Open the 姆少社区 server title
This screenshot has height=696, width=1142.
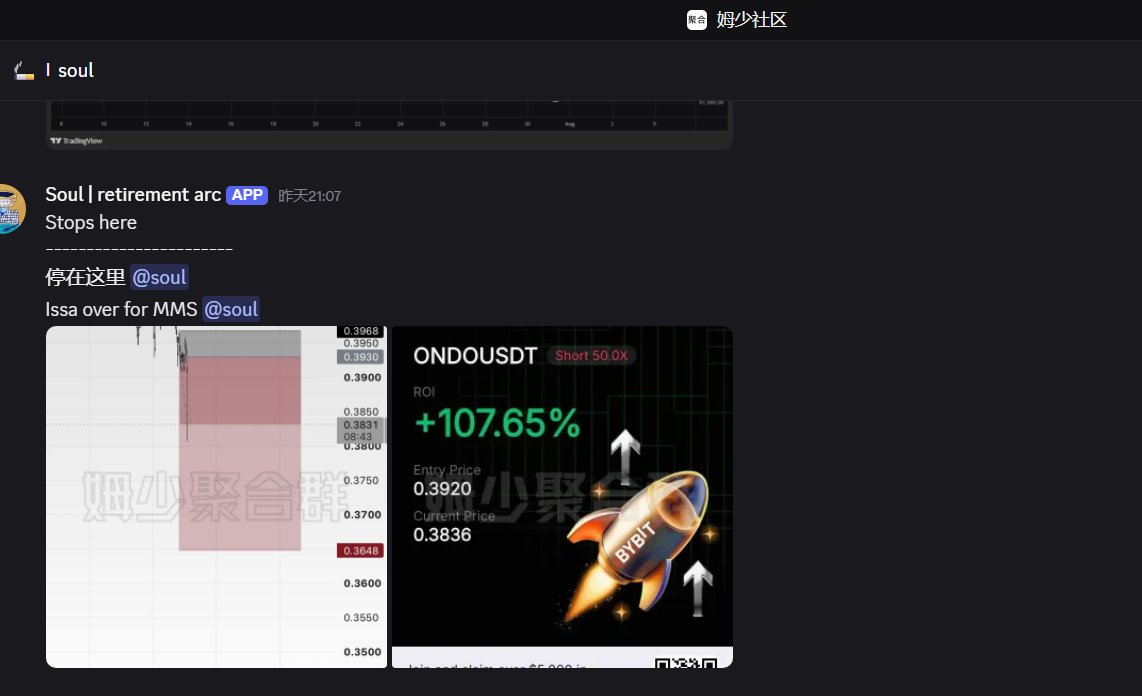751,20
